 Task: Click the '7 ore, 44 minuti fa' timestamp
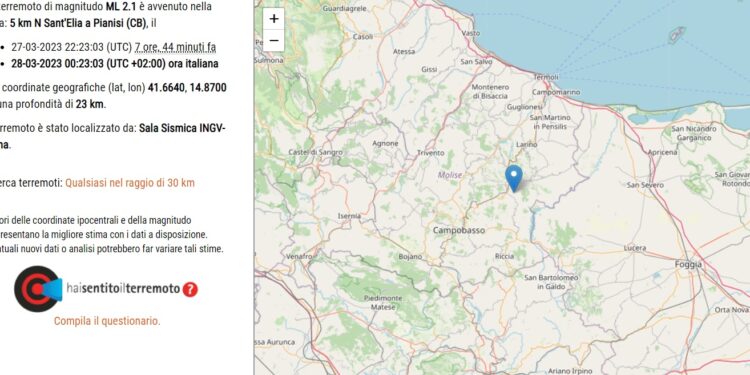pos(176,47)
